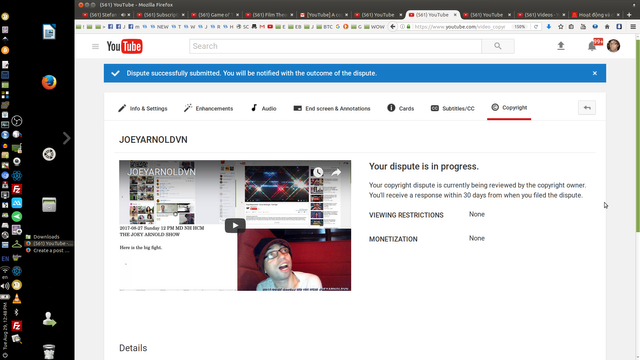Click the video title JOEYARNOLDVN overlay
Screen dimensions: 640x360
click(x=161, y=172)
